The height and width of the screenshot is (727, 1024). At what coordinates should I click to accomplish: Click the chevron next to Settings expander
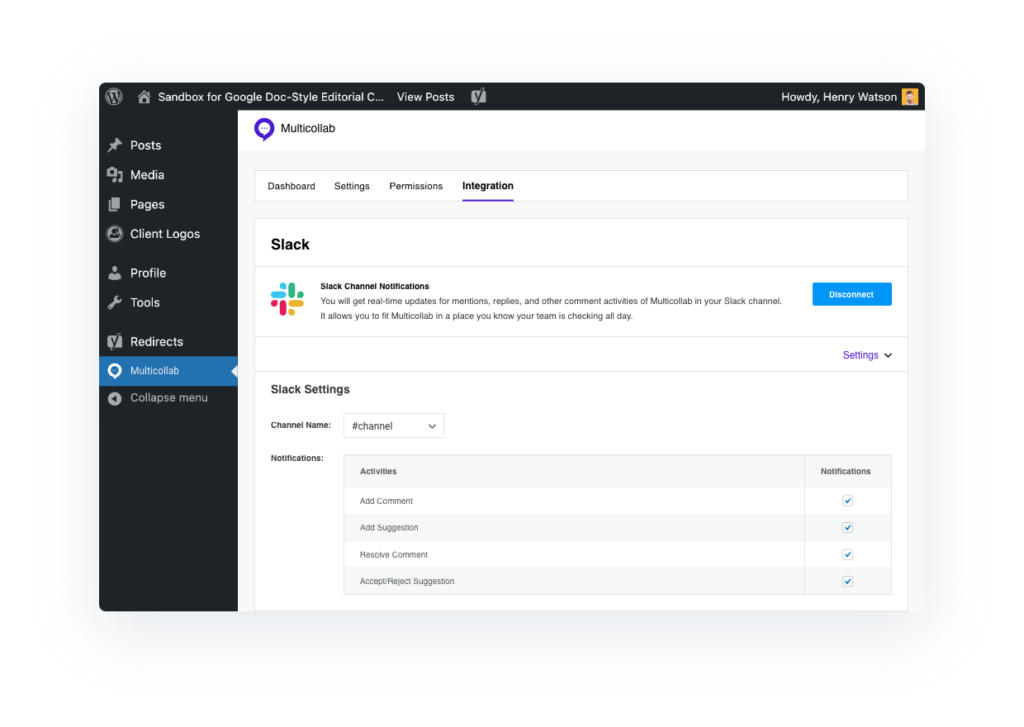coord(888,355)
